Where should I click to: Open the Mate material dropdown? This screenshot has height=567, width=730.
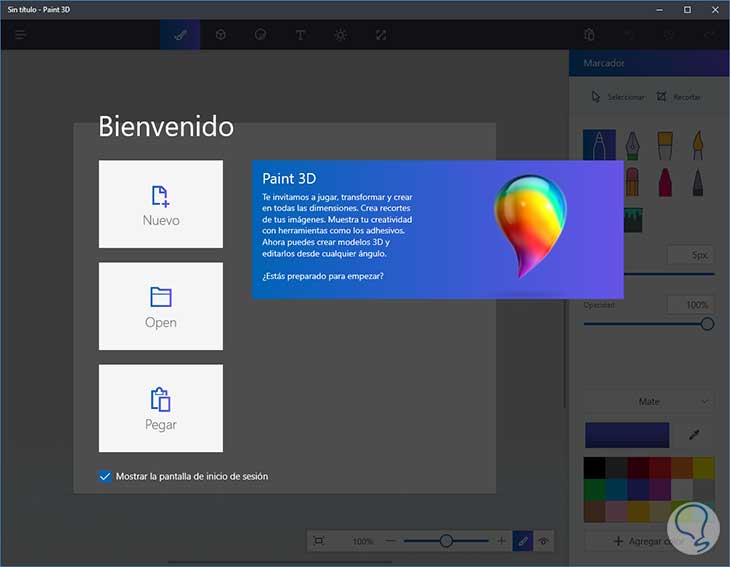pyautogui.click(x=649, y=401)
